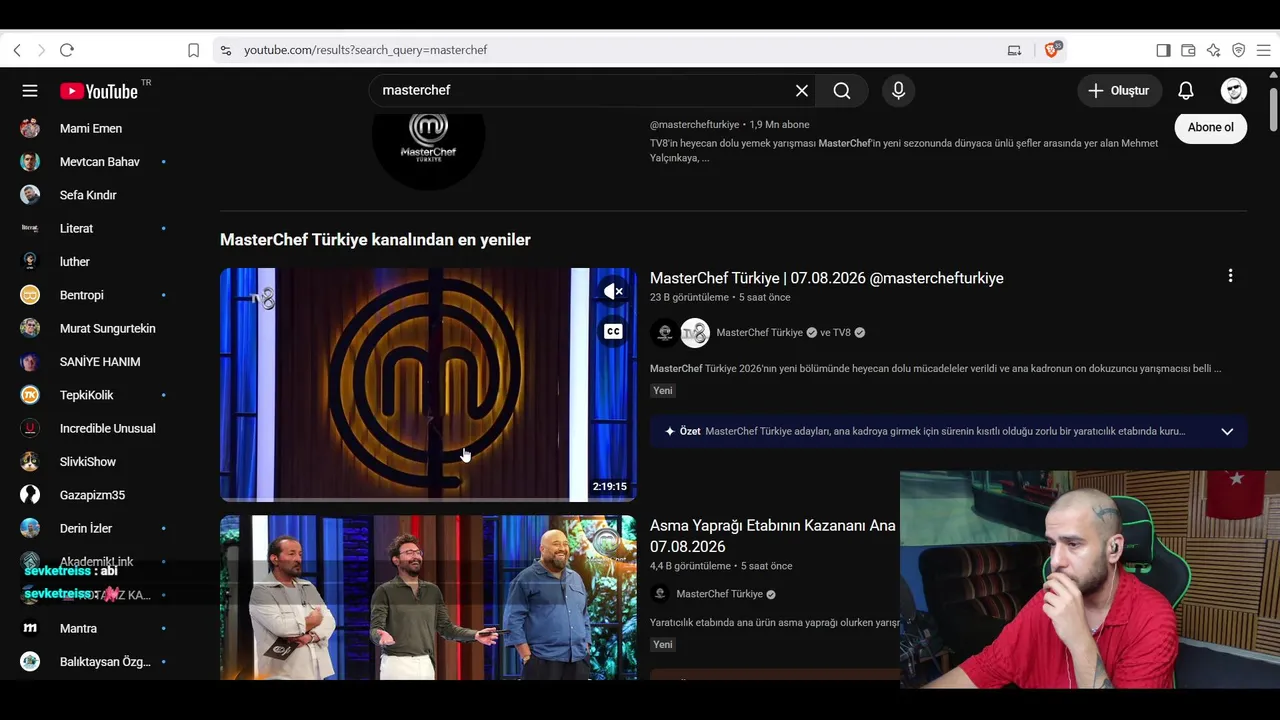Open the Brave Wallet icon
Viewport: 1280px width, 720px height.
coord(1188,50)
